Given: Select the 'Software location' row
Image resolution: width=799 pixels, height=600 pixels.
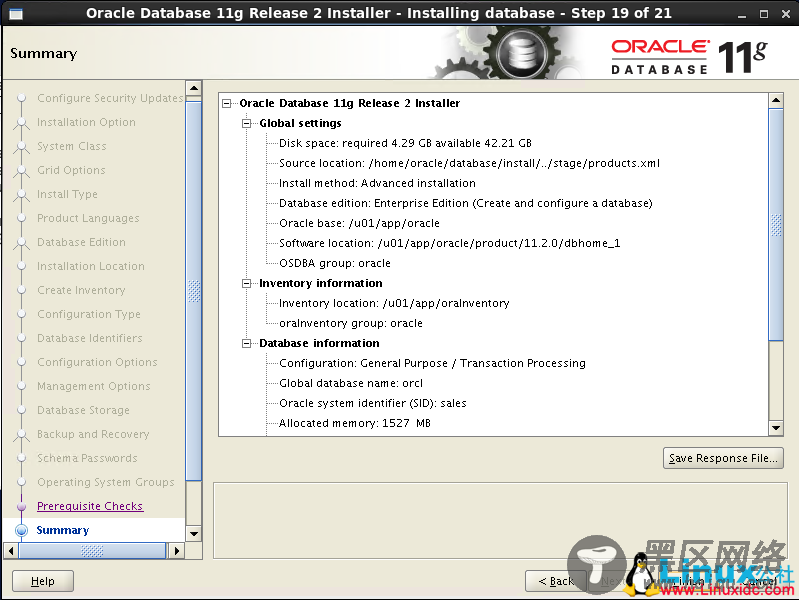Looking at the screenshot, I should tap(449, 243).
